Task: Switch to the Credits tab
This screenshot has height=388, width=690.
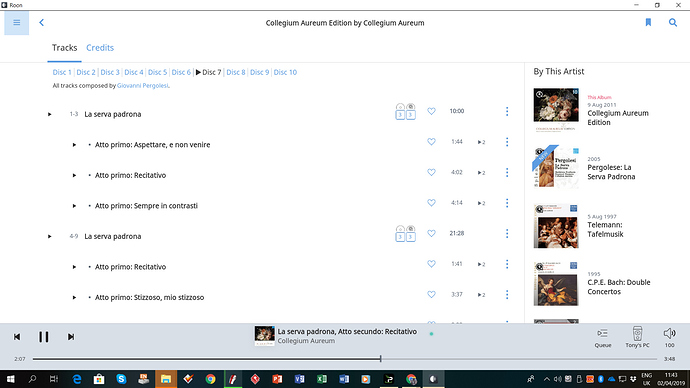Action: point(100,48)
